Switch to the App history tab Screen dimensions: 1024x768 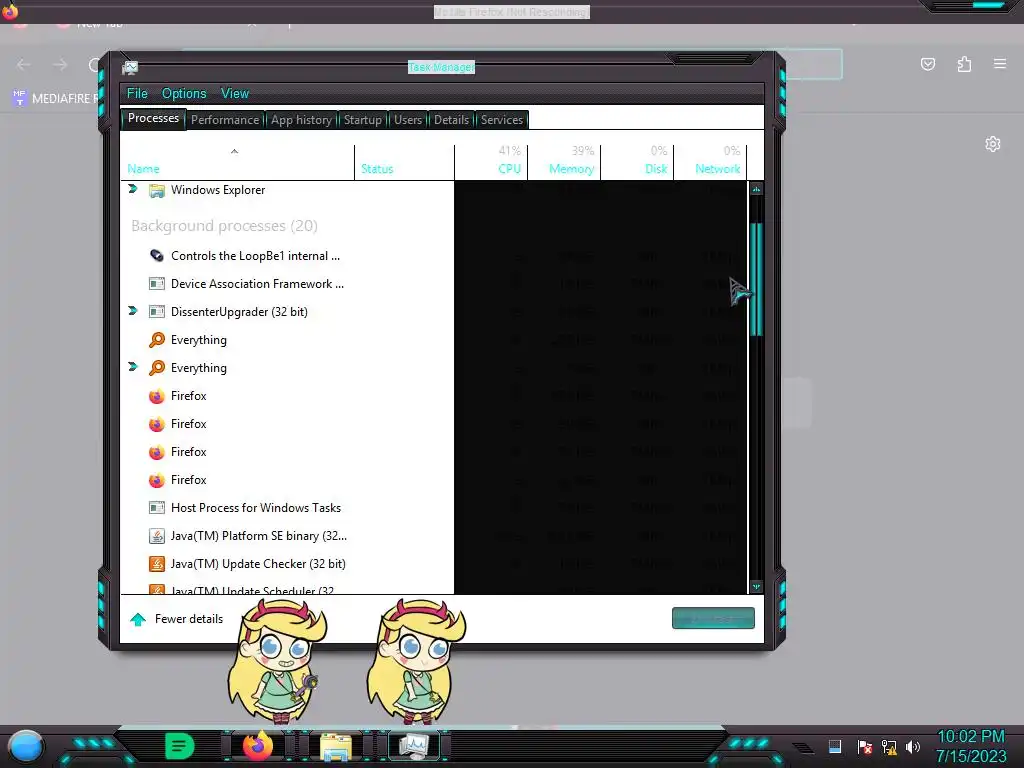[301, 120]
